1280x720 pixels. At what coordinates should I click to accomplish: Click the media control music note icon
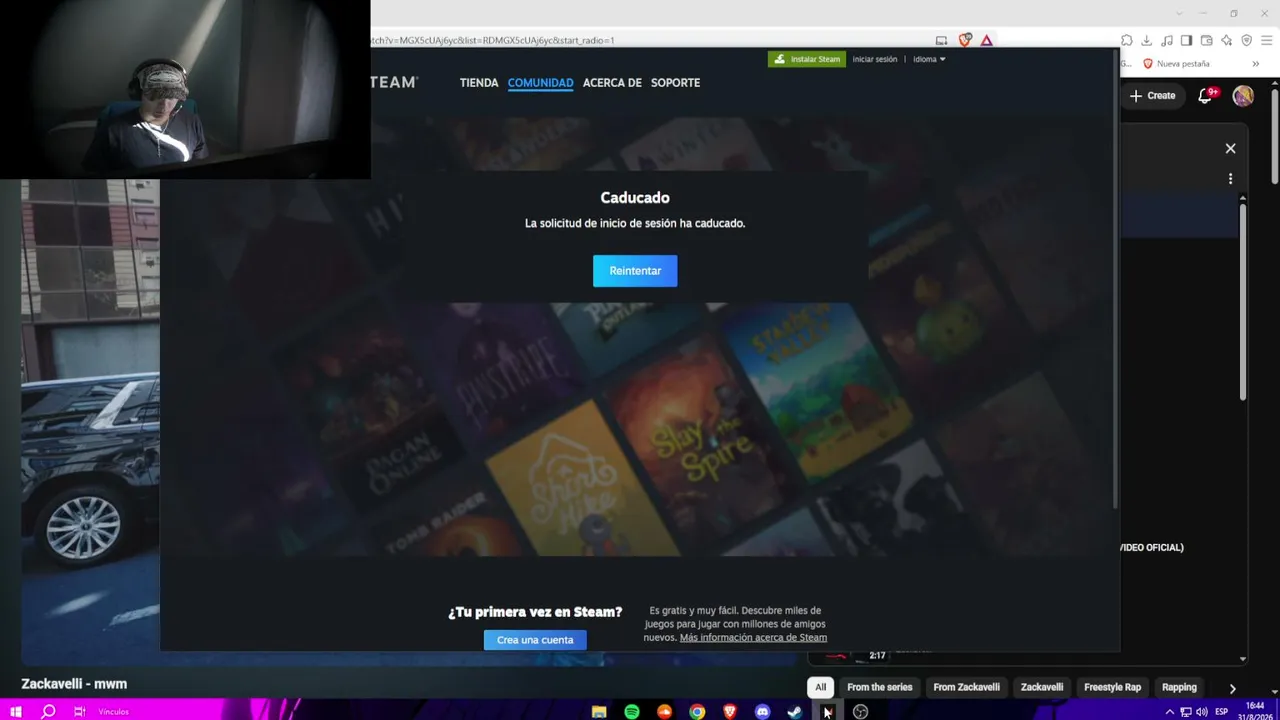click(1166, 40)
